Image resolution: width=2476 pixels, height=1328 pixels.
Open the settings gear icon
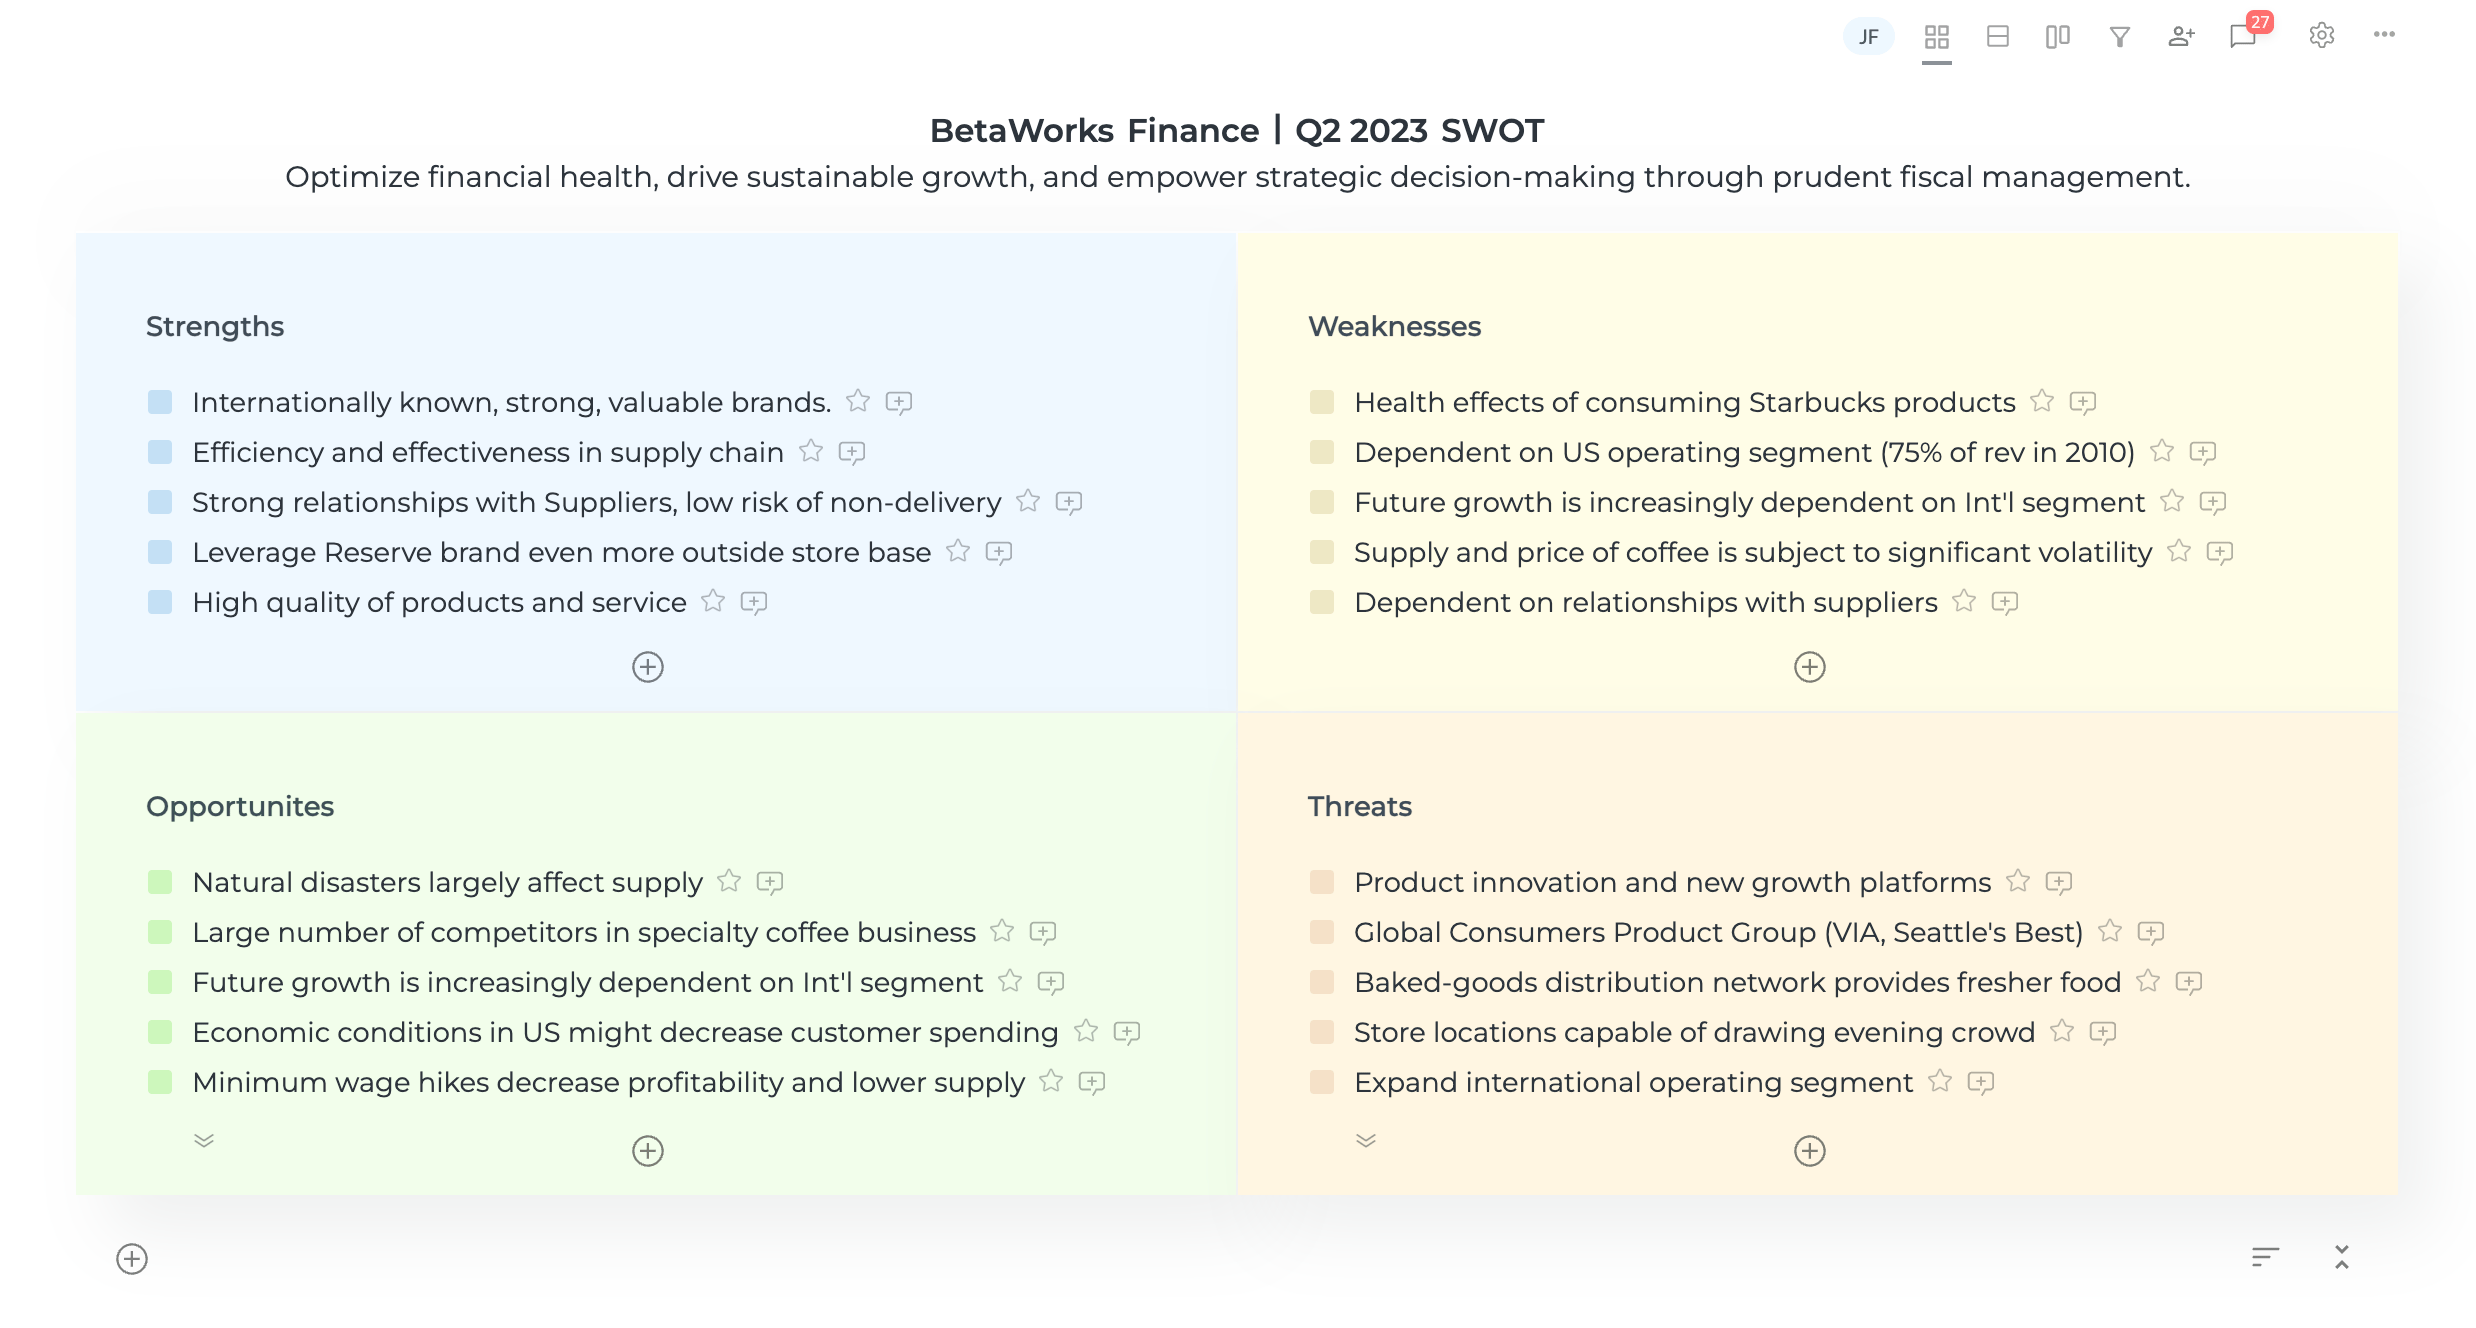(x=2321, y=36)
